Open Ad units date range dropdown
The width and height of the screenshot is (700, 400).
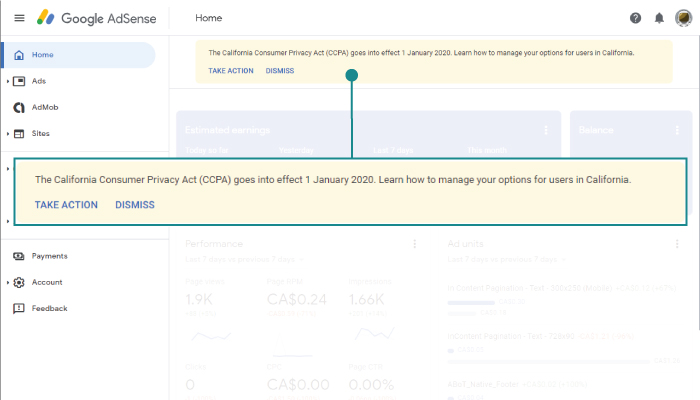click(507, 259)
